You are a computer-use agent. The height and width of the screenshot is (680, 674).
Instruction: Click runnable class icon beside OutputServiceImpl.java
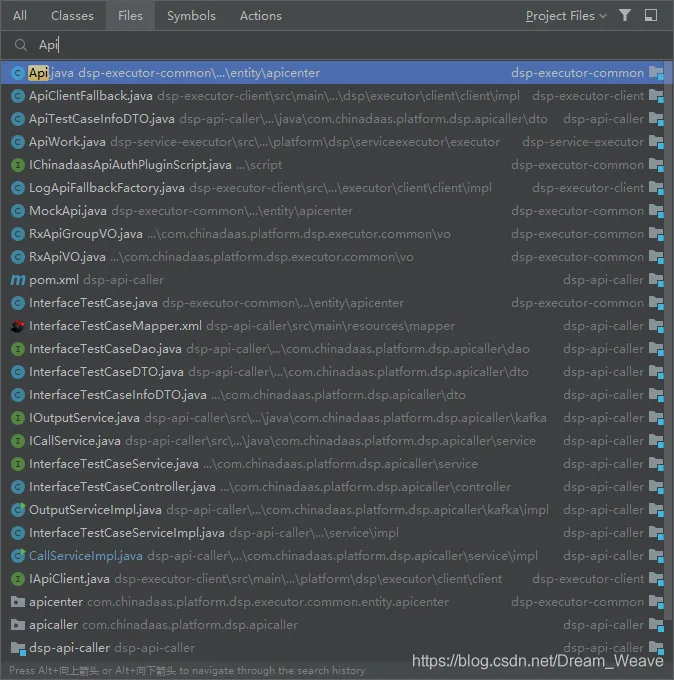[x=18, y=510]
